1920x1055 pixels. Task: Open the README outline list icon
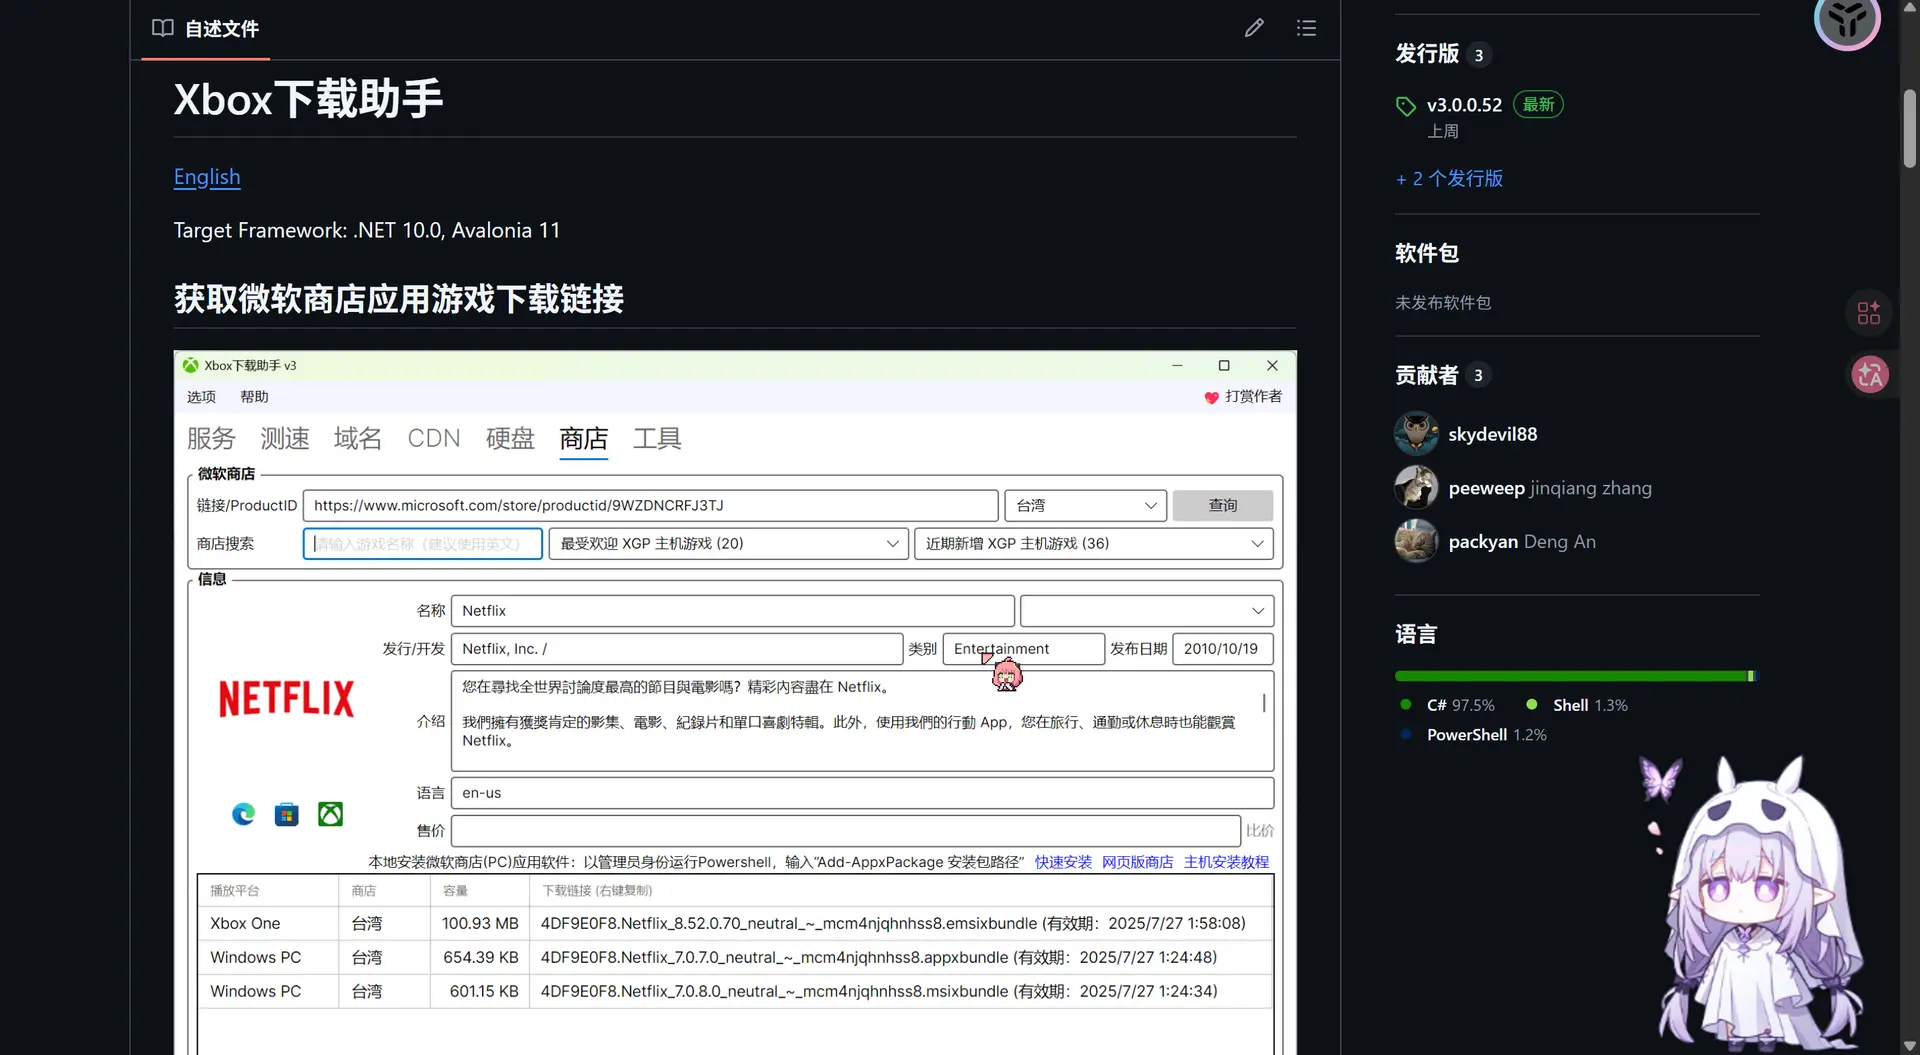(x=1306, y=28)
